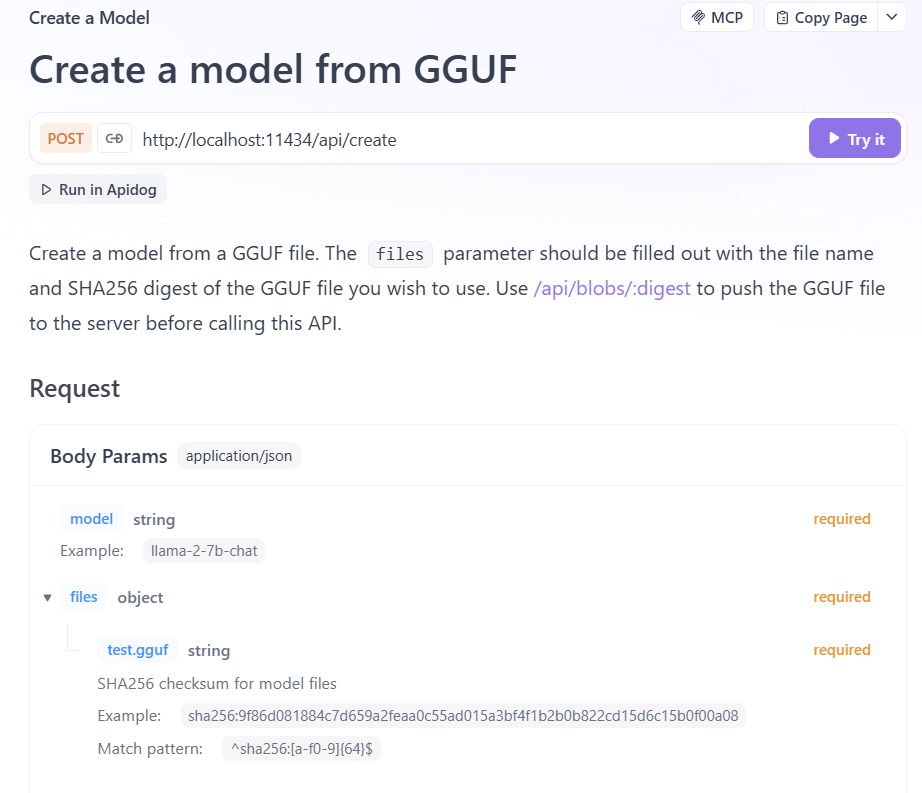Click the Create a Model breadcrumb

tap(89, 18)
